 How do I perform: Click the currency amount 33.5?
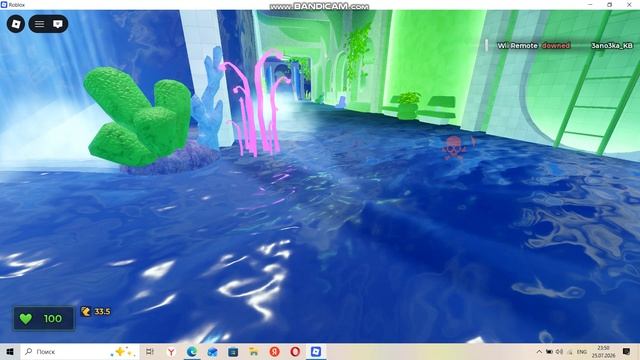tap(102, 312)
